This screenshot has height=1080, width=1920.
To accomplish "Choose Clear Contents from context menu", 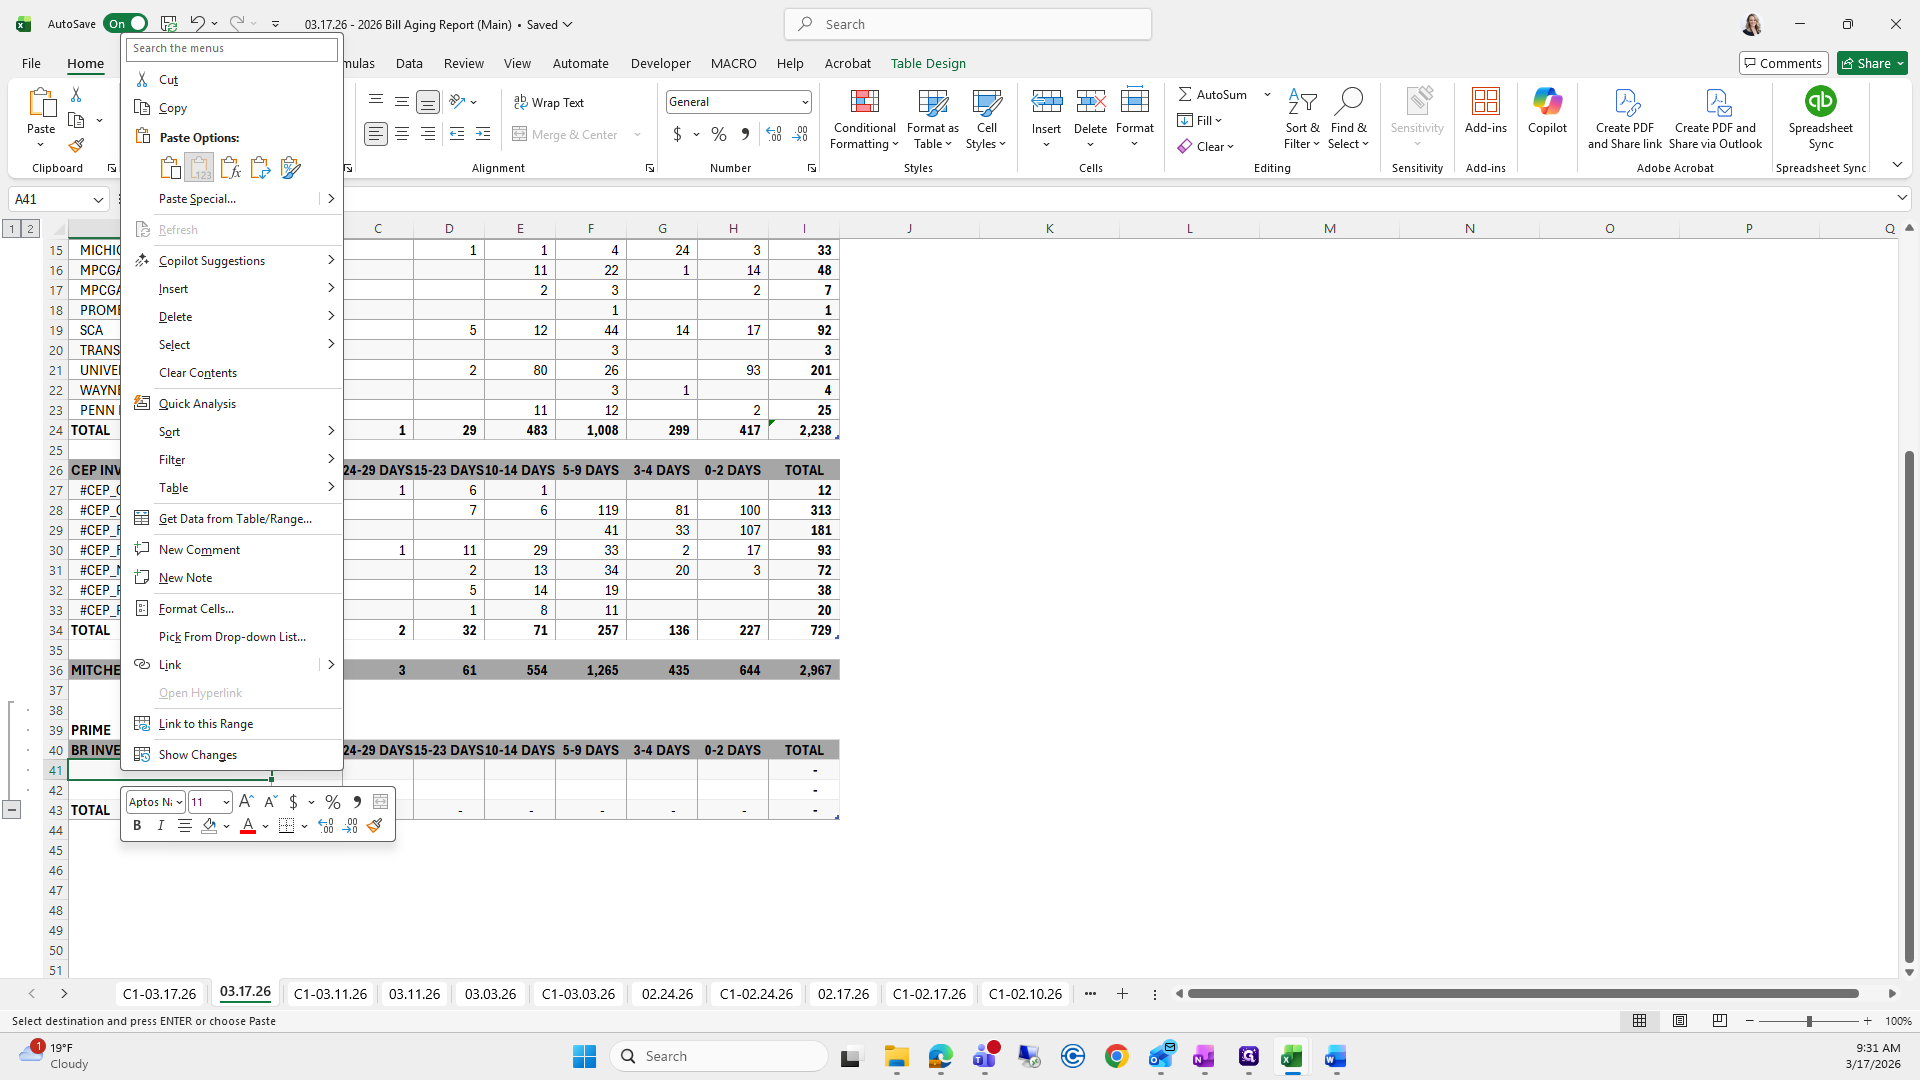I will click(x=198, y=373).
